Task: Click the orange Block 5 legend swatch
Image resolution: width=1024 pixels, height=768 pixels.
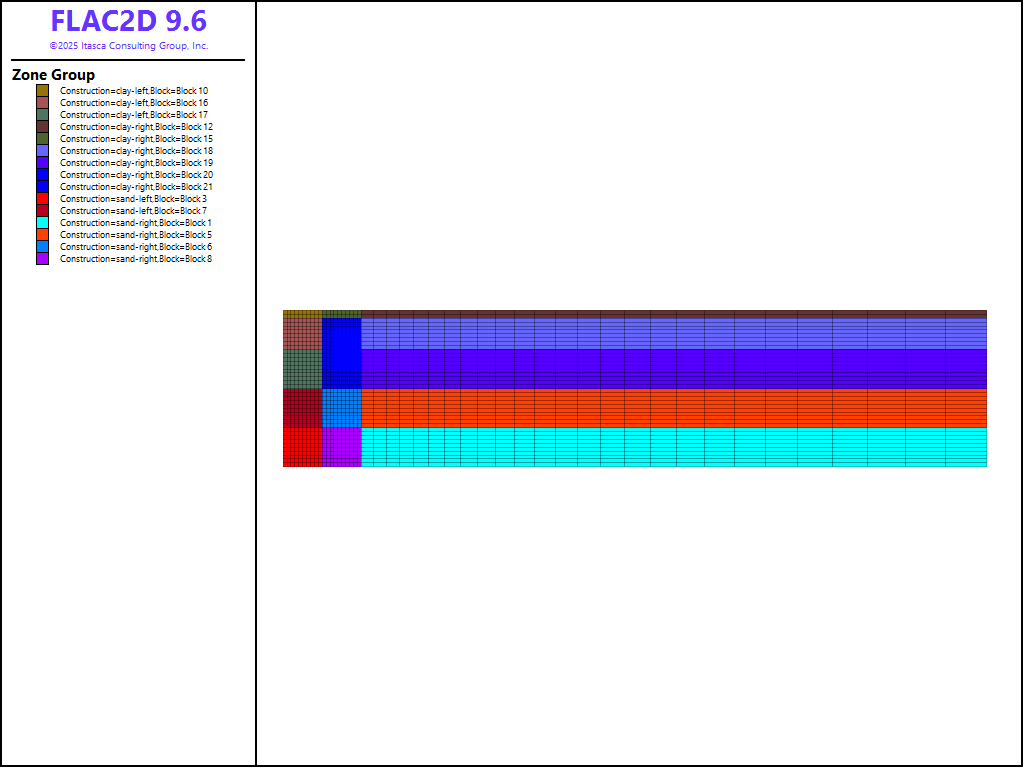Action: click(42, 235)
